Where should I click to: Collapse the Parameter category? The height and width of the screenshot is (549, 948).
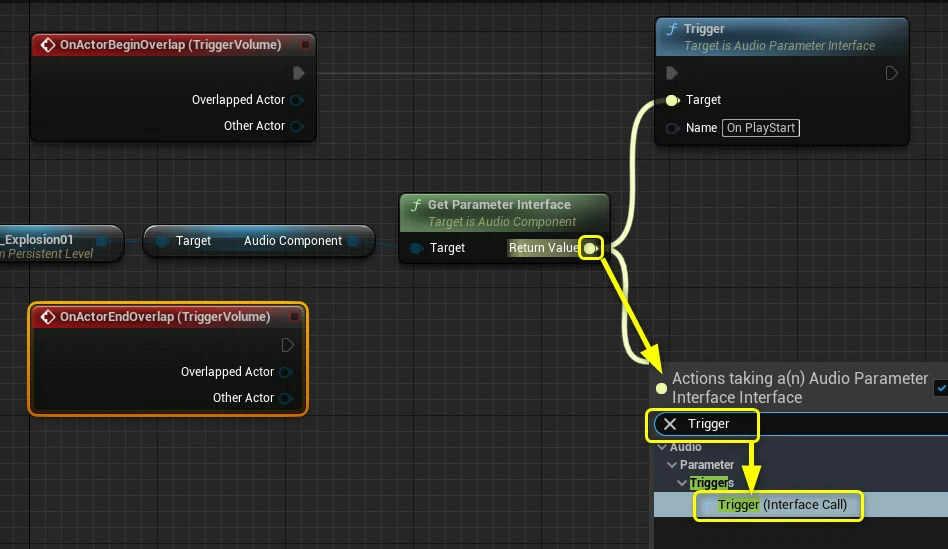point(672,465)
